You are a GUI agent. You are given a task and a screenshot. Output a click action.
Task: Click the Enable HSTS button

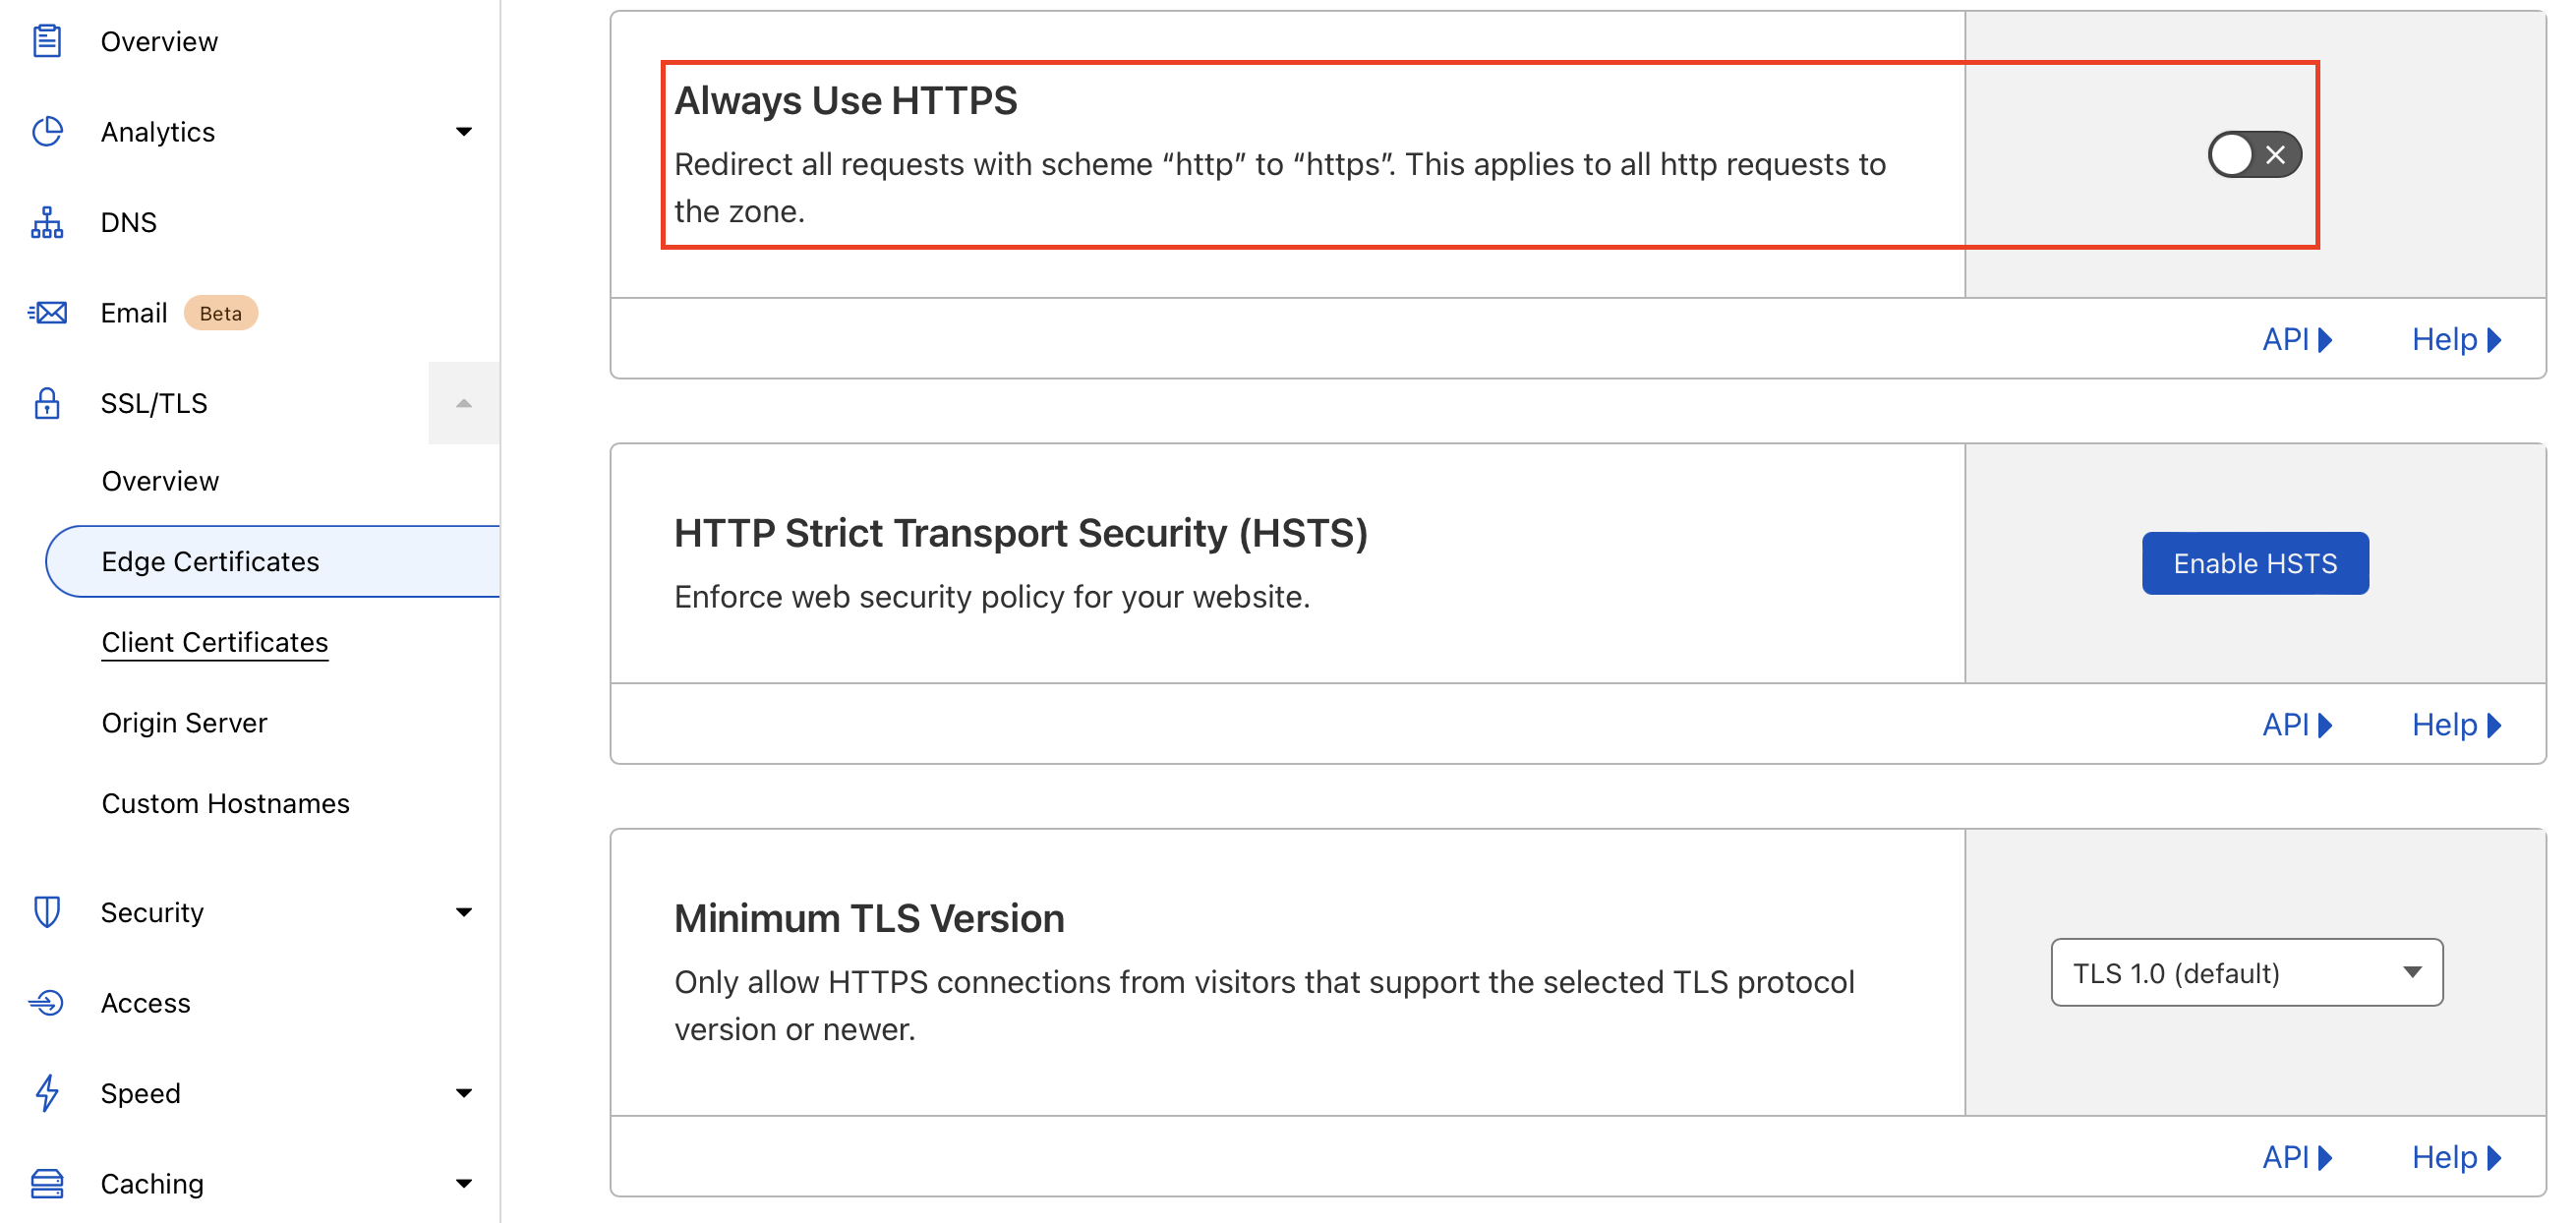(x=2254, y=564)
